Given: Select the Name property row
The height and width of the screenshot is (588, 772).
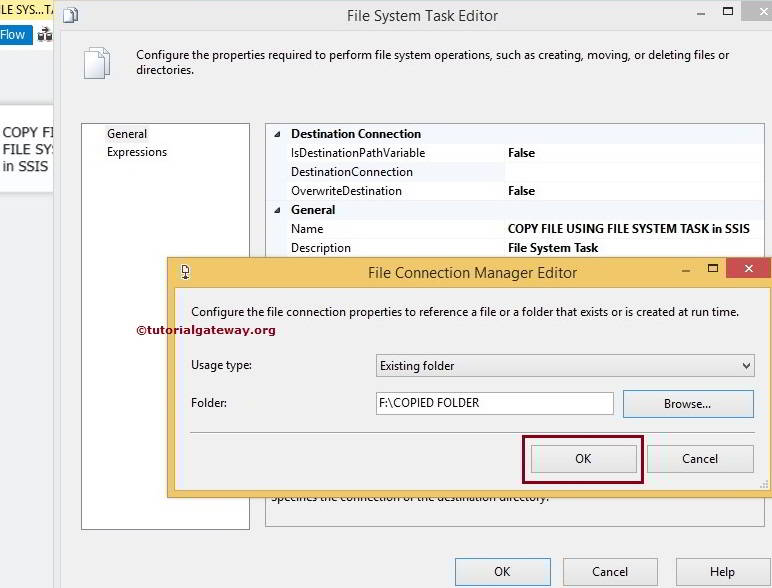Looking at the screenshot, I should 307,229.
